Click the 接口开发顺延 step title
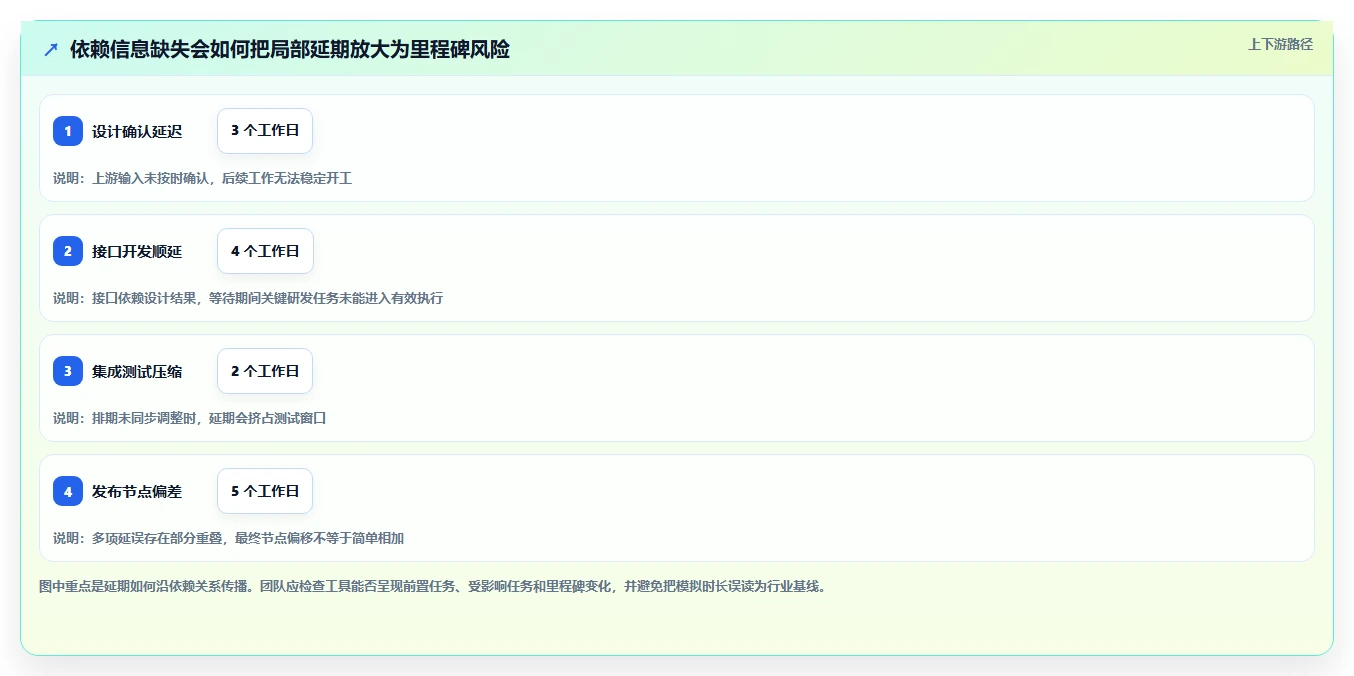1354x676 pixels. 137,251
